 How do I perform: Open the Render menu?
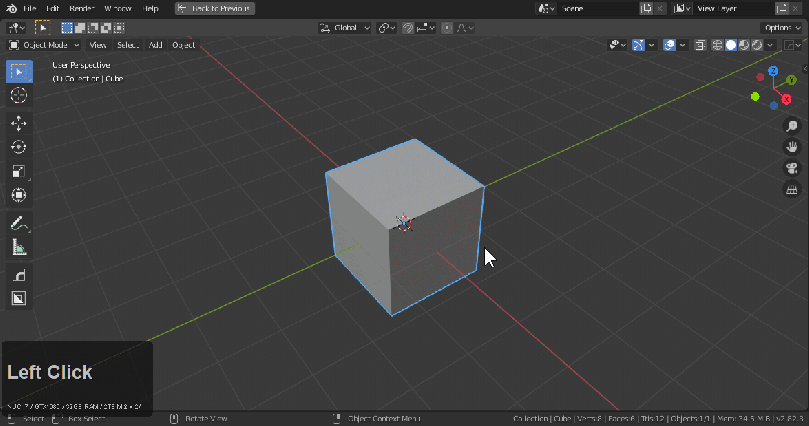coord(82,8)
